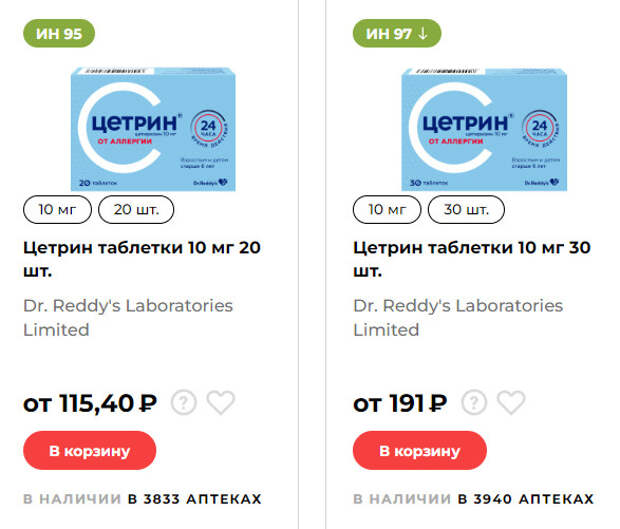Open the Цетрин таблетки 10 мг 20 шт. title
This screenshot has width=620, height=529.
(142, 259)
